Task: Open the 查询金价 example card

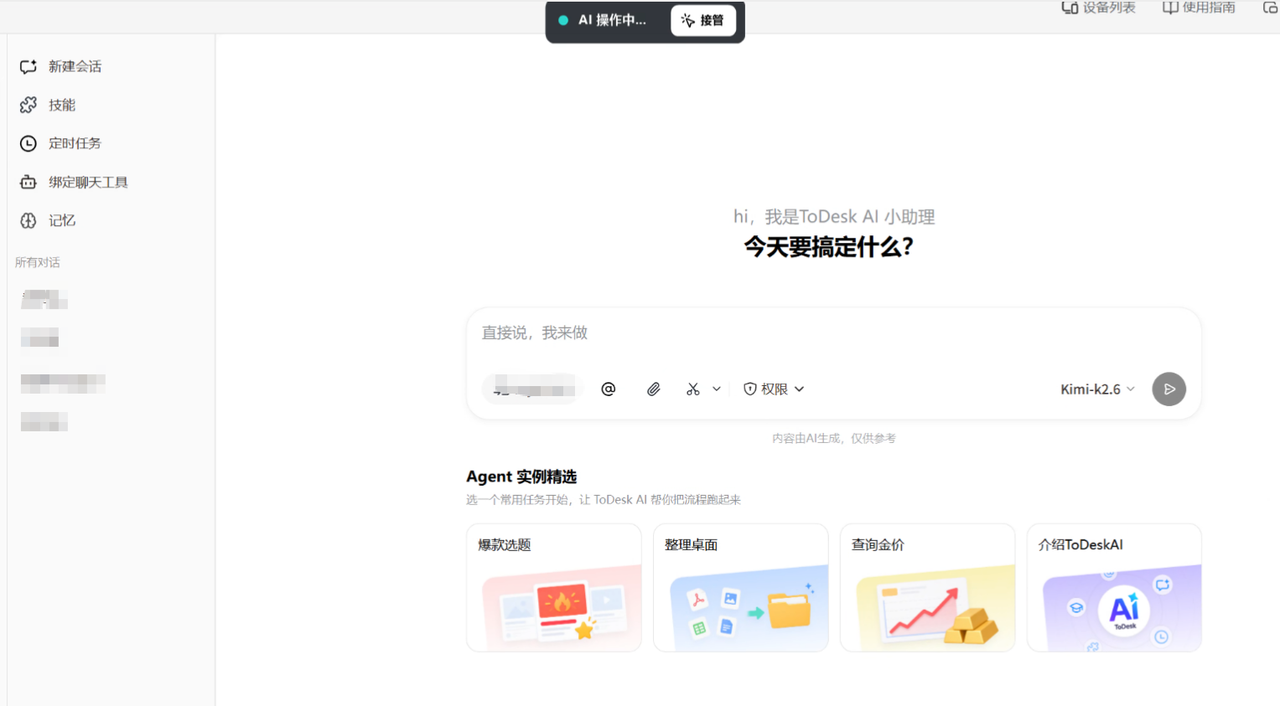Action: 928,587
